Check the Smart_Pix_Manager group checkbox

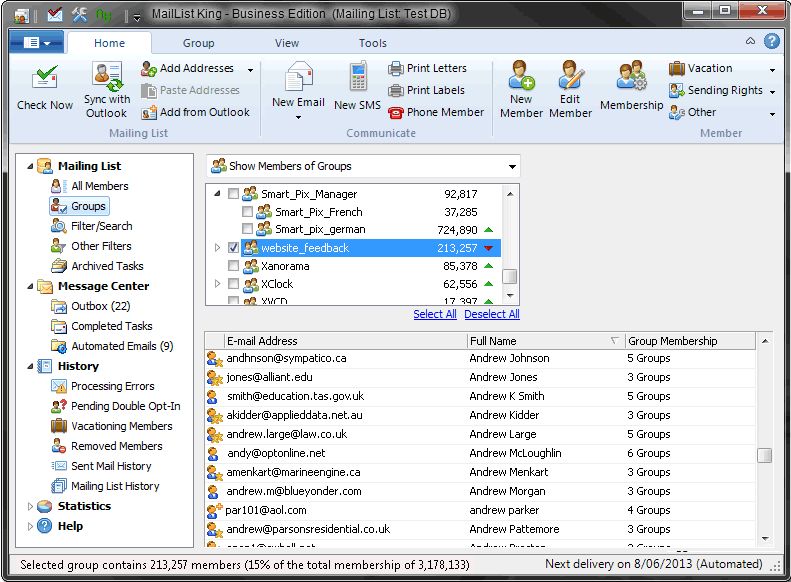(234, 194)
